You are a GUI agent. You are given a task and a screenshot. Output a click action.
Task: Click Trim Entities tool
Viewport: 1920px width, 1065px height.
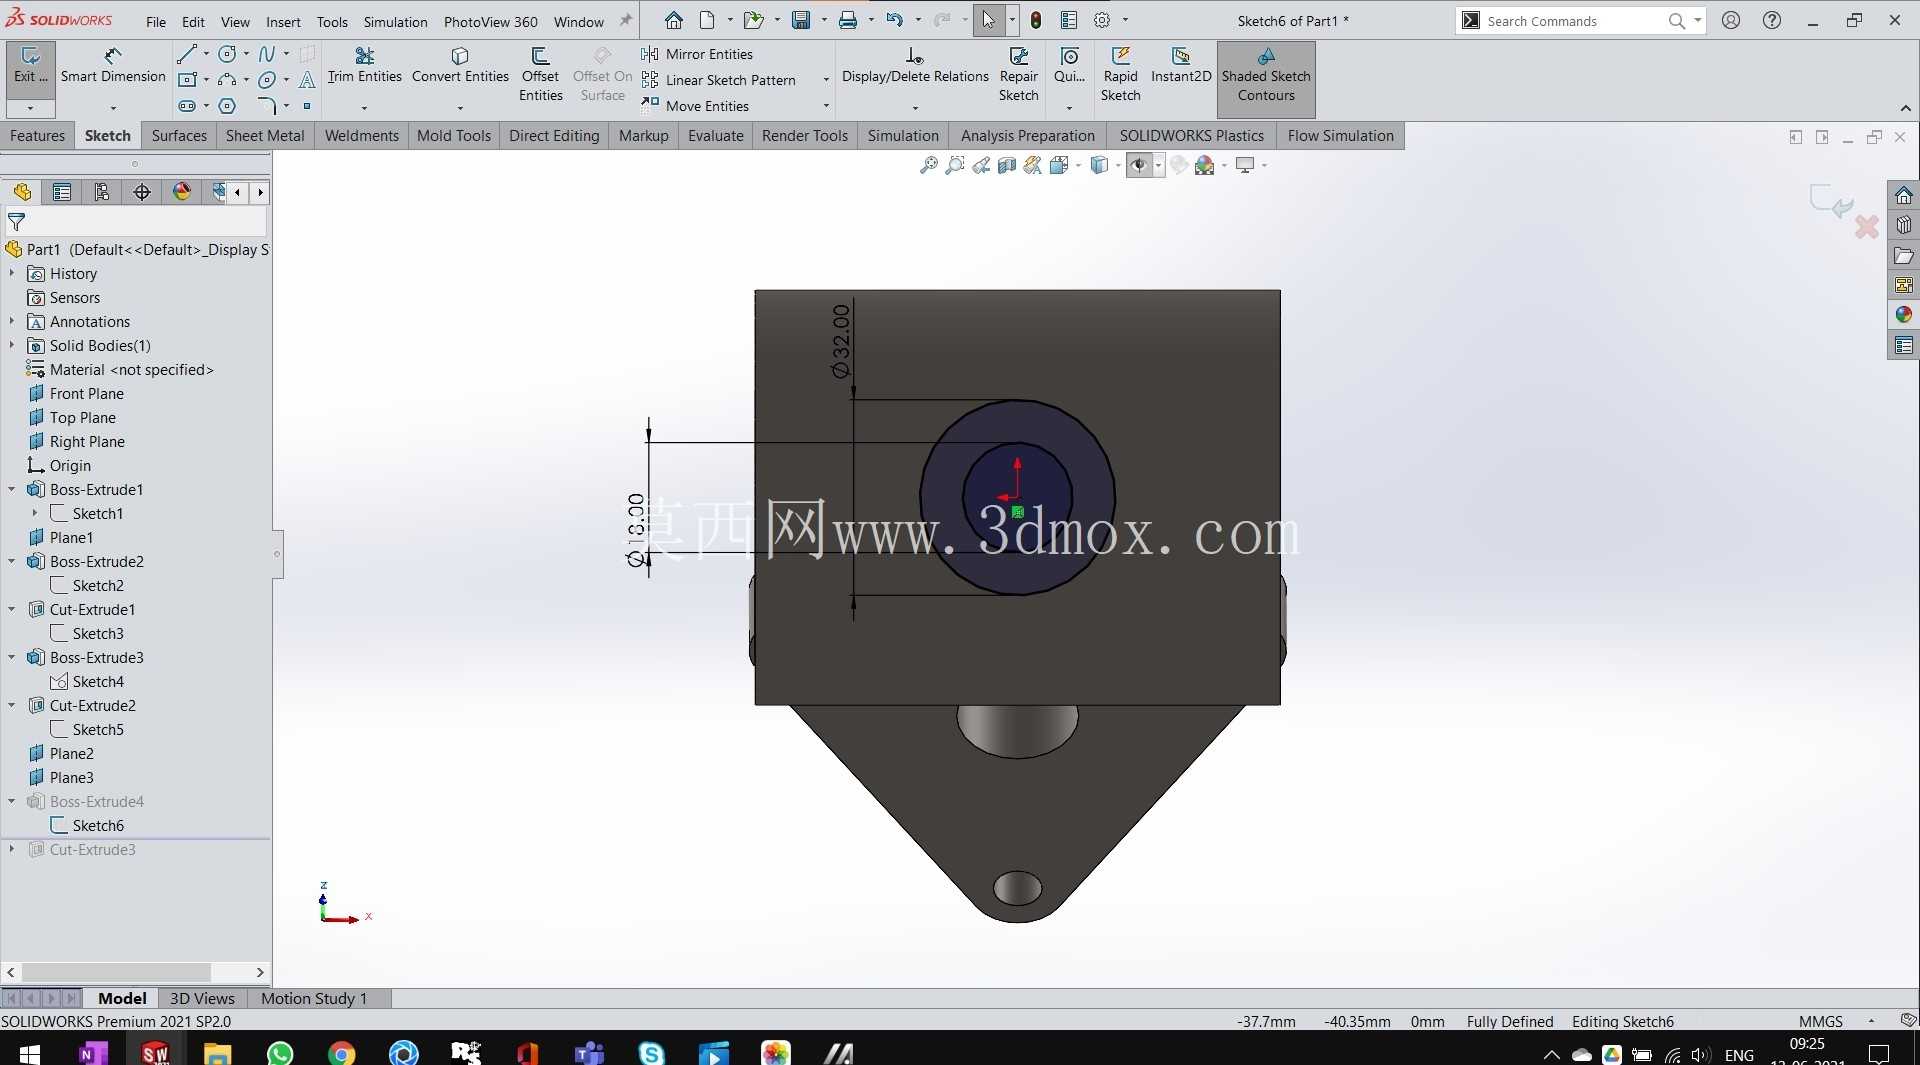[x=364, y=66]
